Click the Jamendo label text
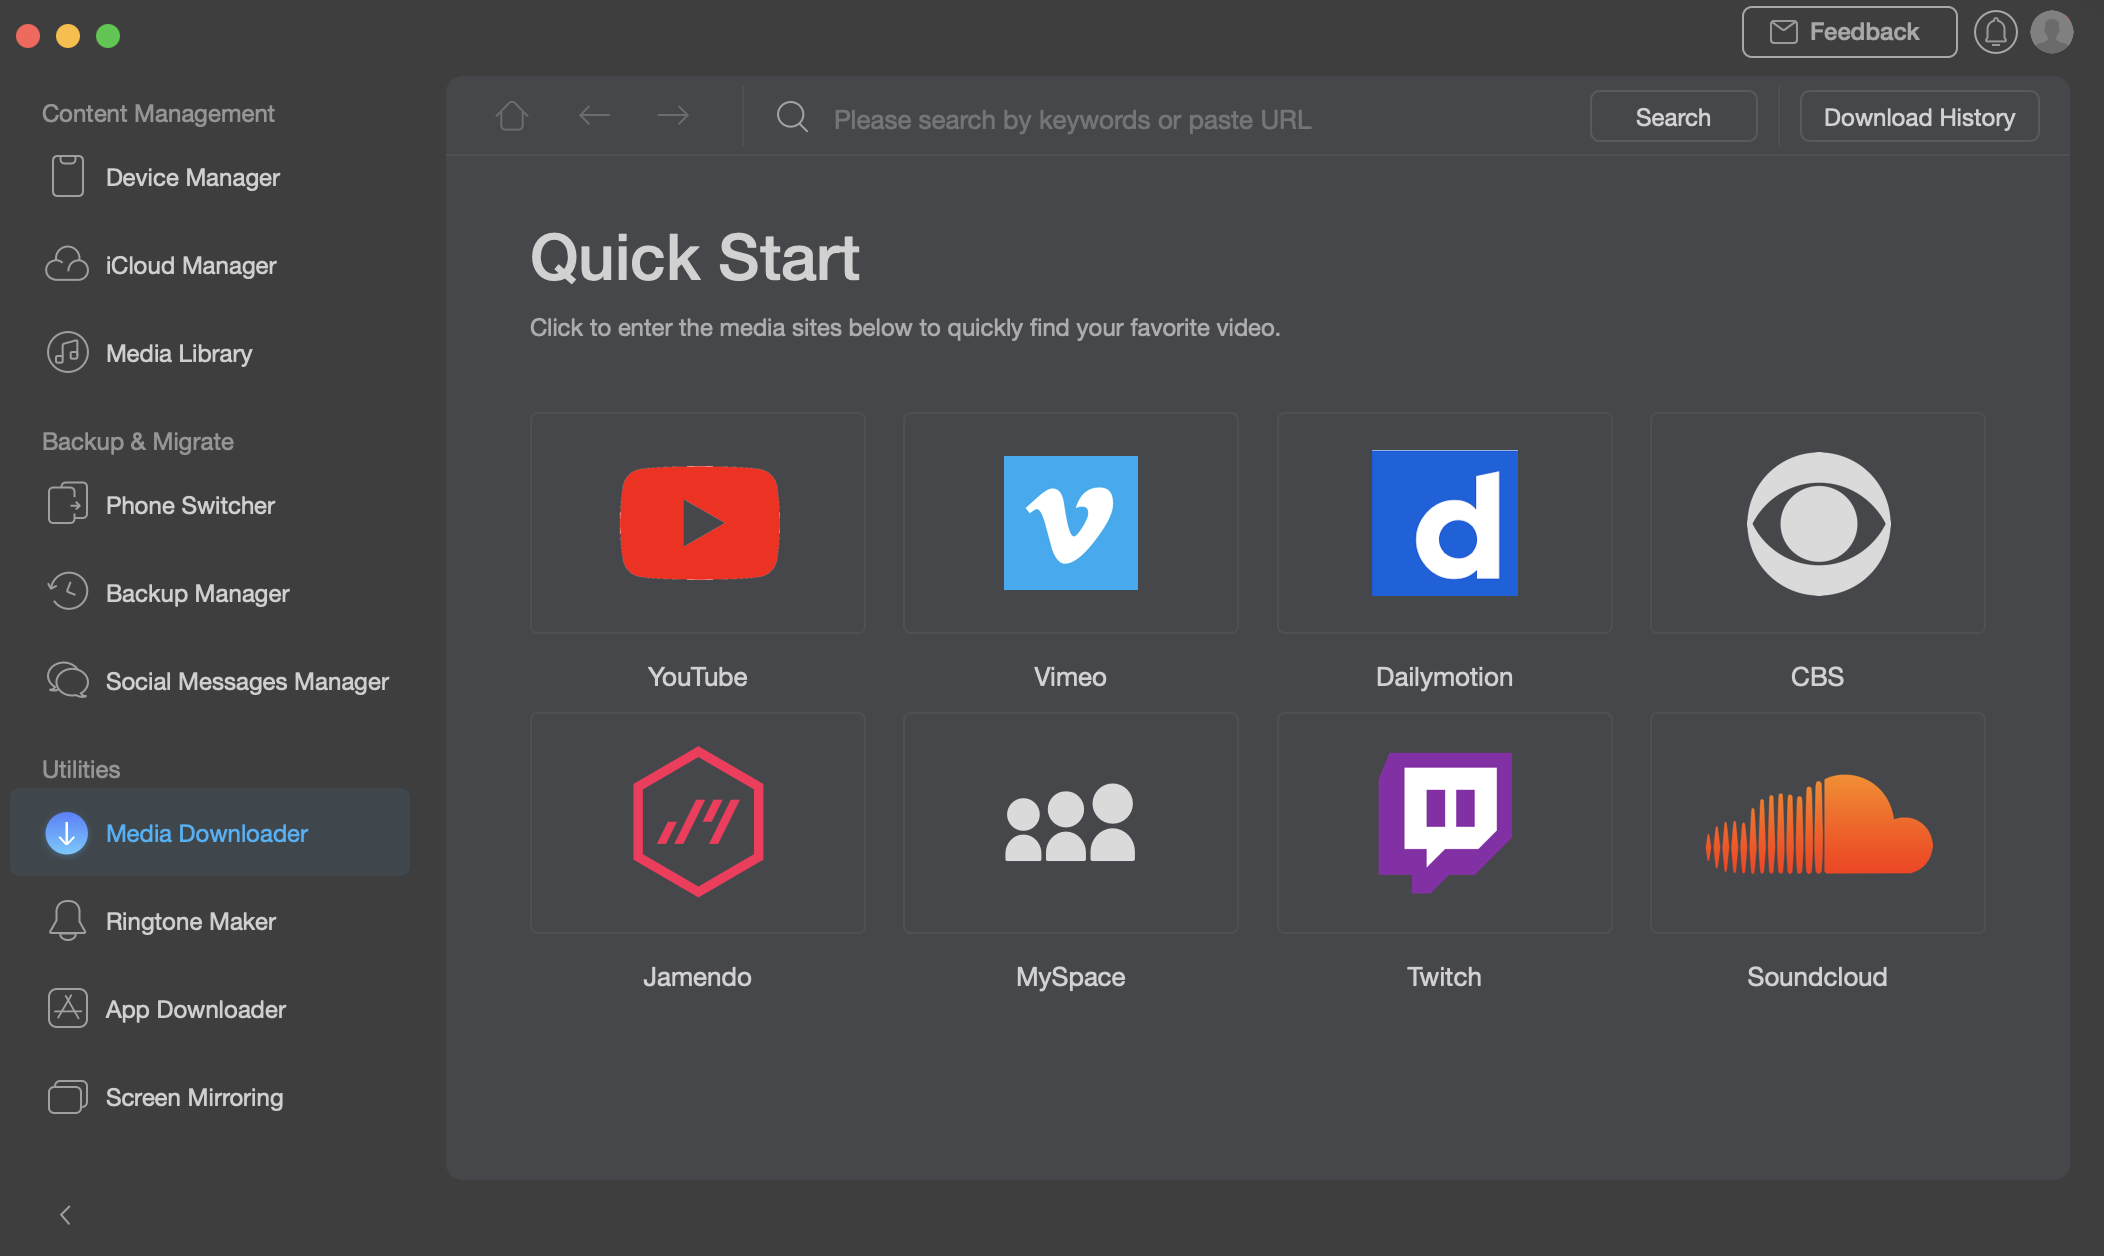Screen dimensions: 2104x1256 tap(697, 977)
